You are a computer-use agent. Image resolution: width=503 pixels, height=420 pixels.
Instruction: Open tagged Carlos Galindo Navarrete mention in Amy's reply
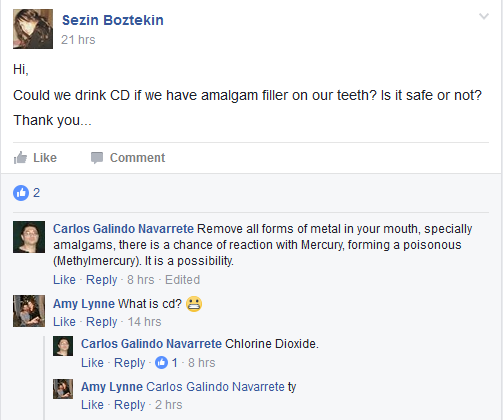tap(215, 387)
